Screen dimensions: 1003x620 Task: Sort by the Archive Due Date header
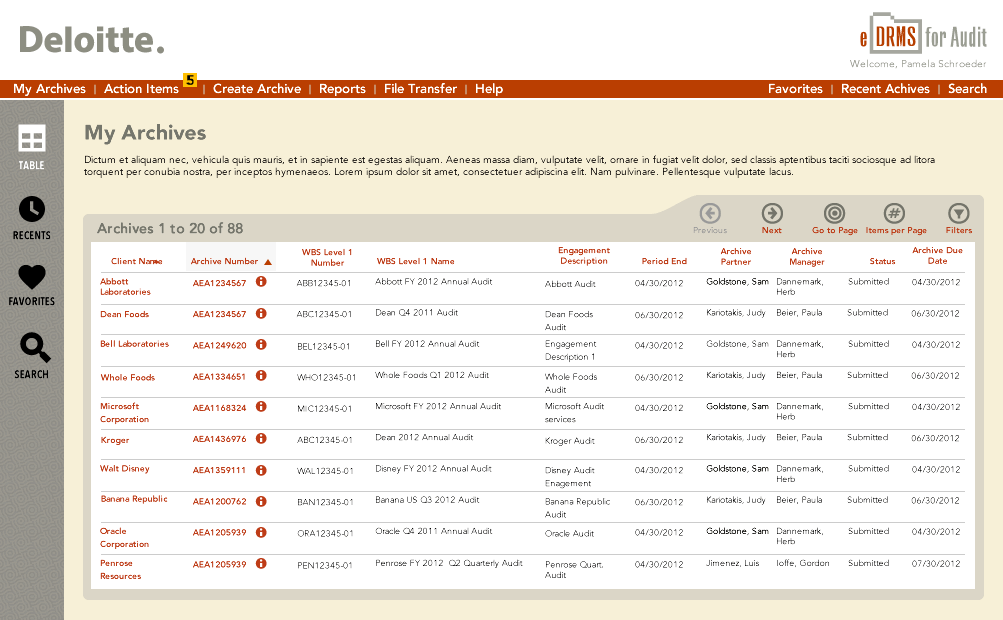click(937, 255)
